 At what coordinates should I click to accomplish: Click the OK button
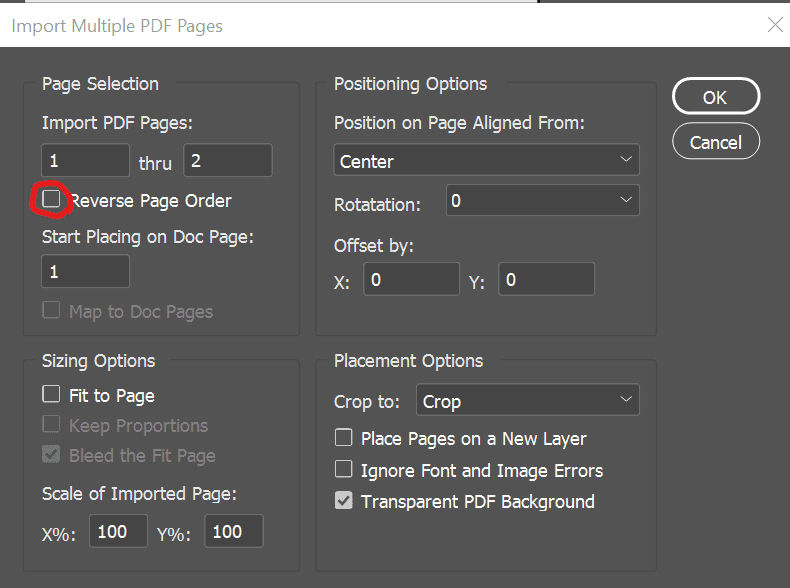(715, 97)
